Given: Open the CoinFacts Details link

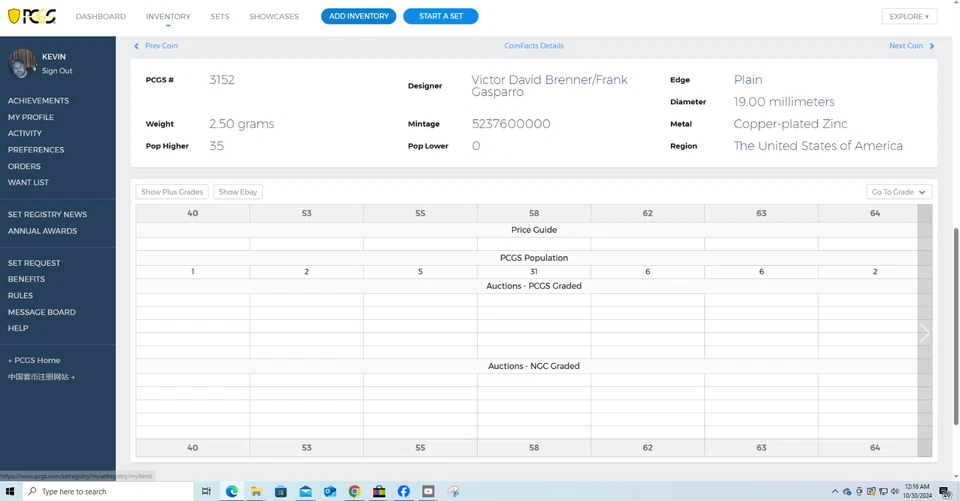Looking at the screenshot, I should pyautogui.click(x=534, y=46).
